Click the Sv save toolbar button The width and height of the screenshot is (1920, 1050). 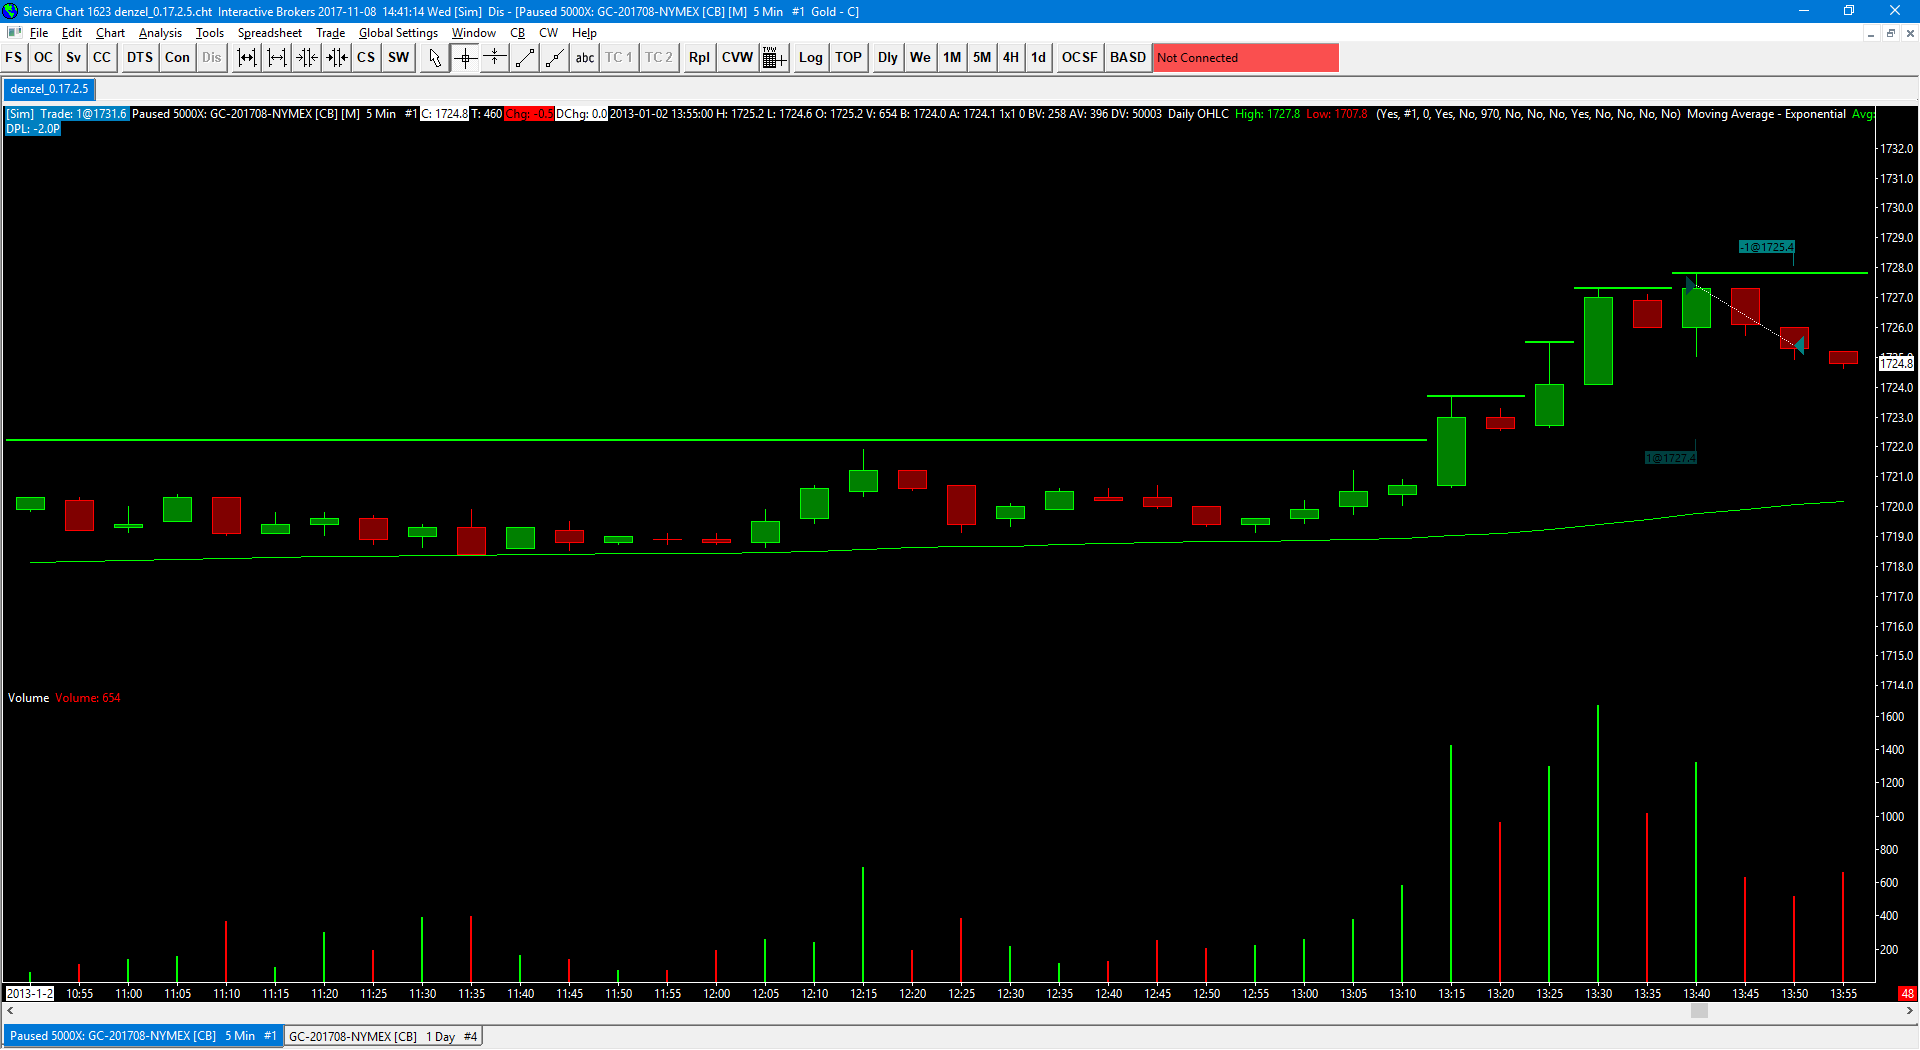click(73, 58)
